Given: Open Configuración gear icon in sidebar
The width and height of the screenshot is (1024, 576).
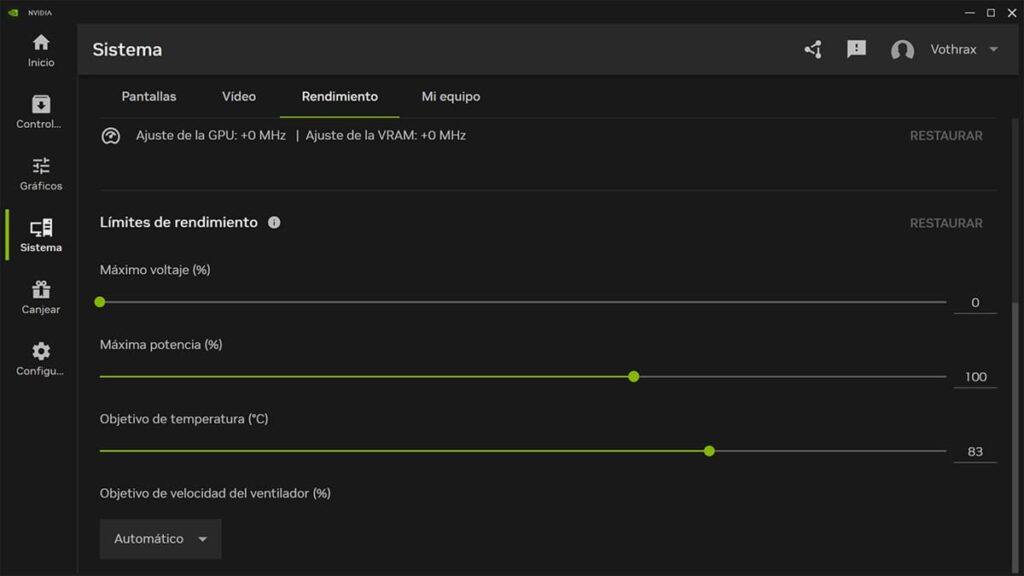Looking at the screenshot, I should point(41,352).
